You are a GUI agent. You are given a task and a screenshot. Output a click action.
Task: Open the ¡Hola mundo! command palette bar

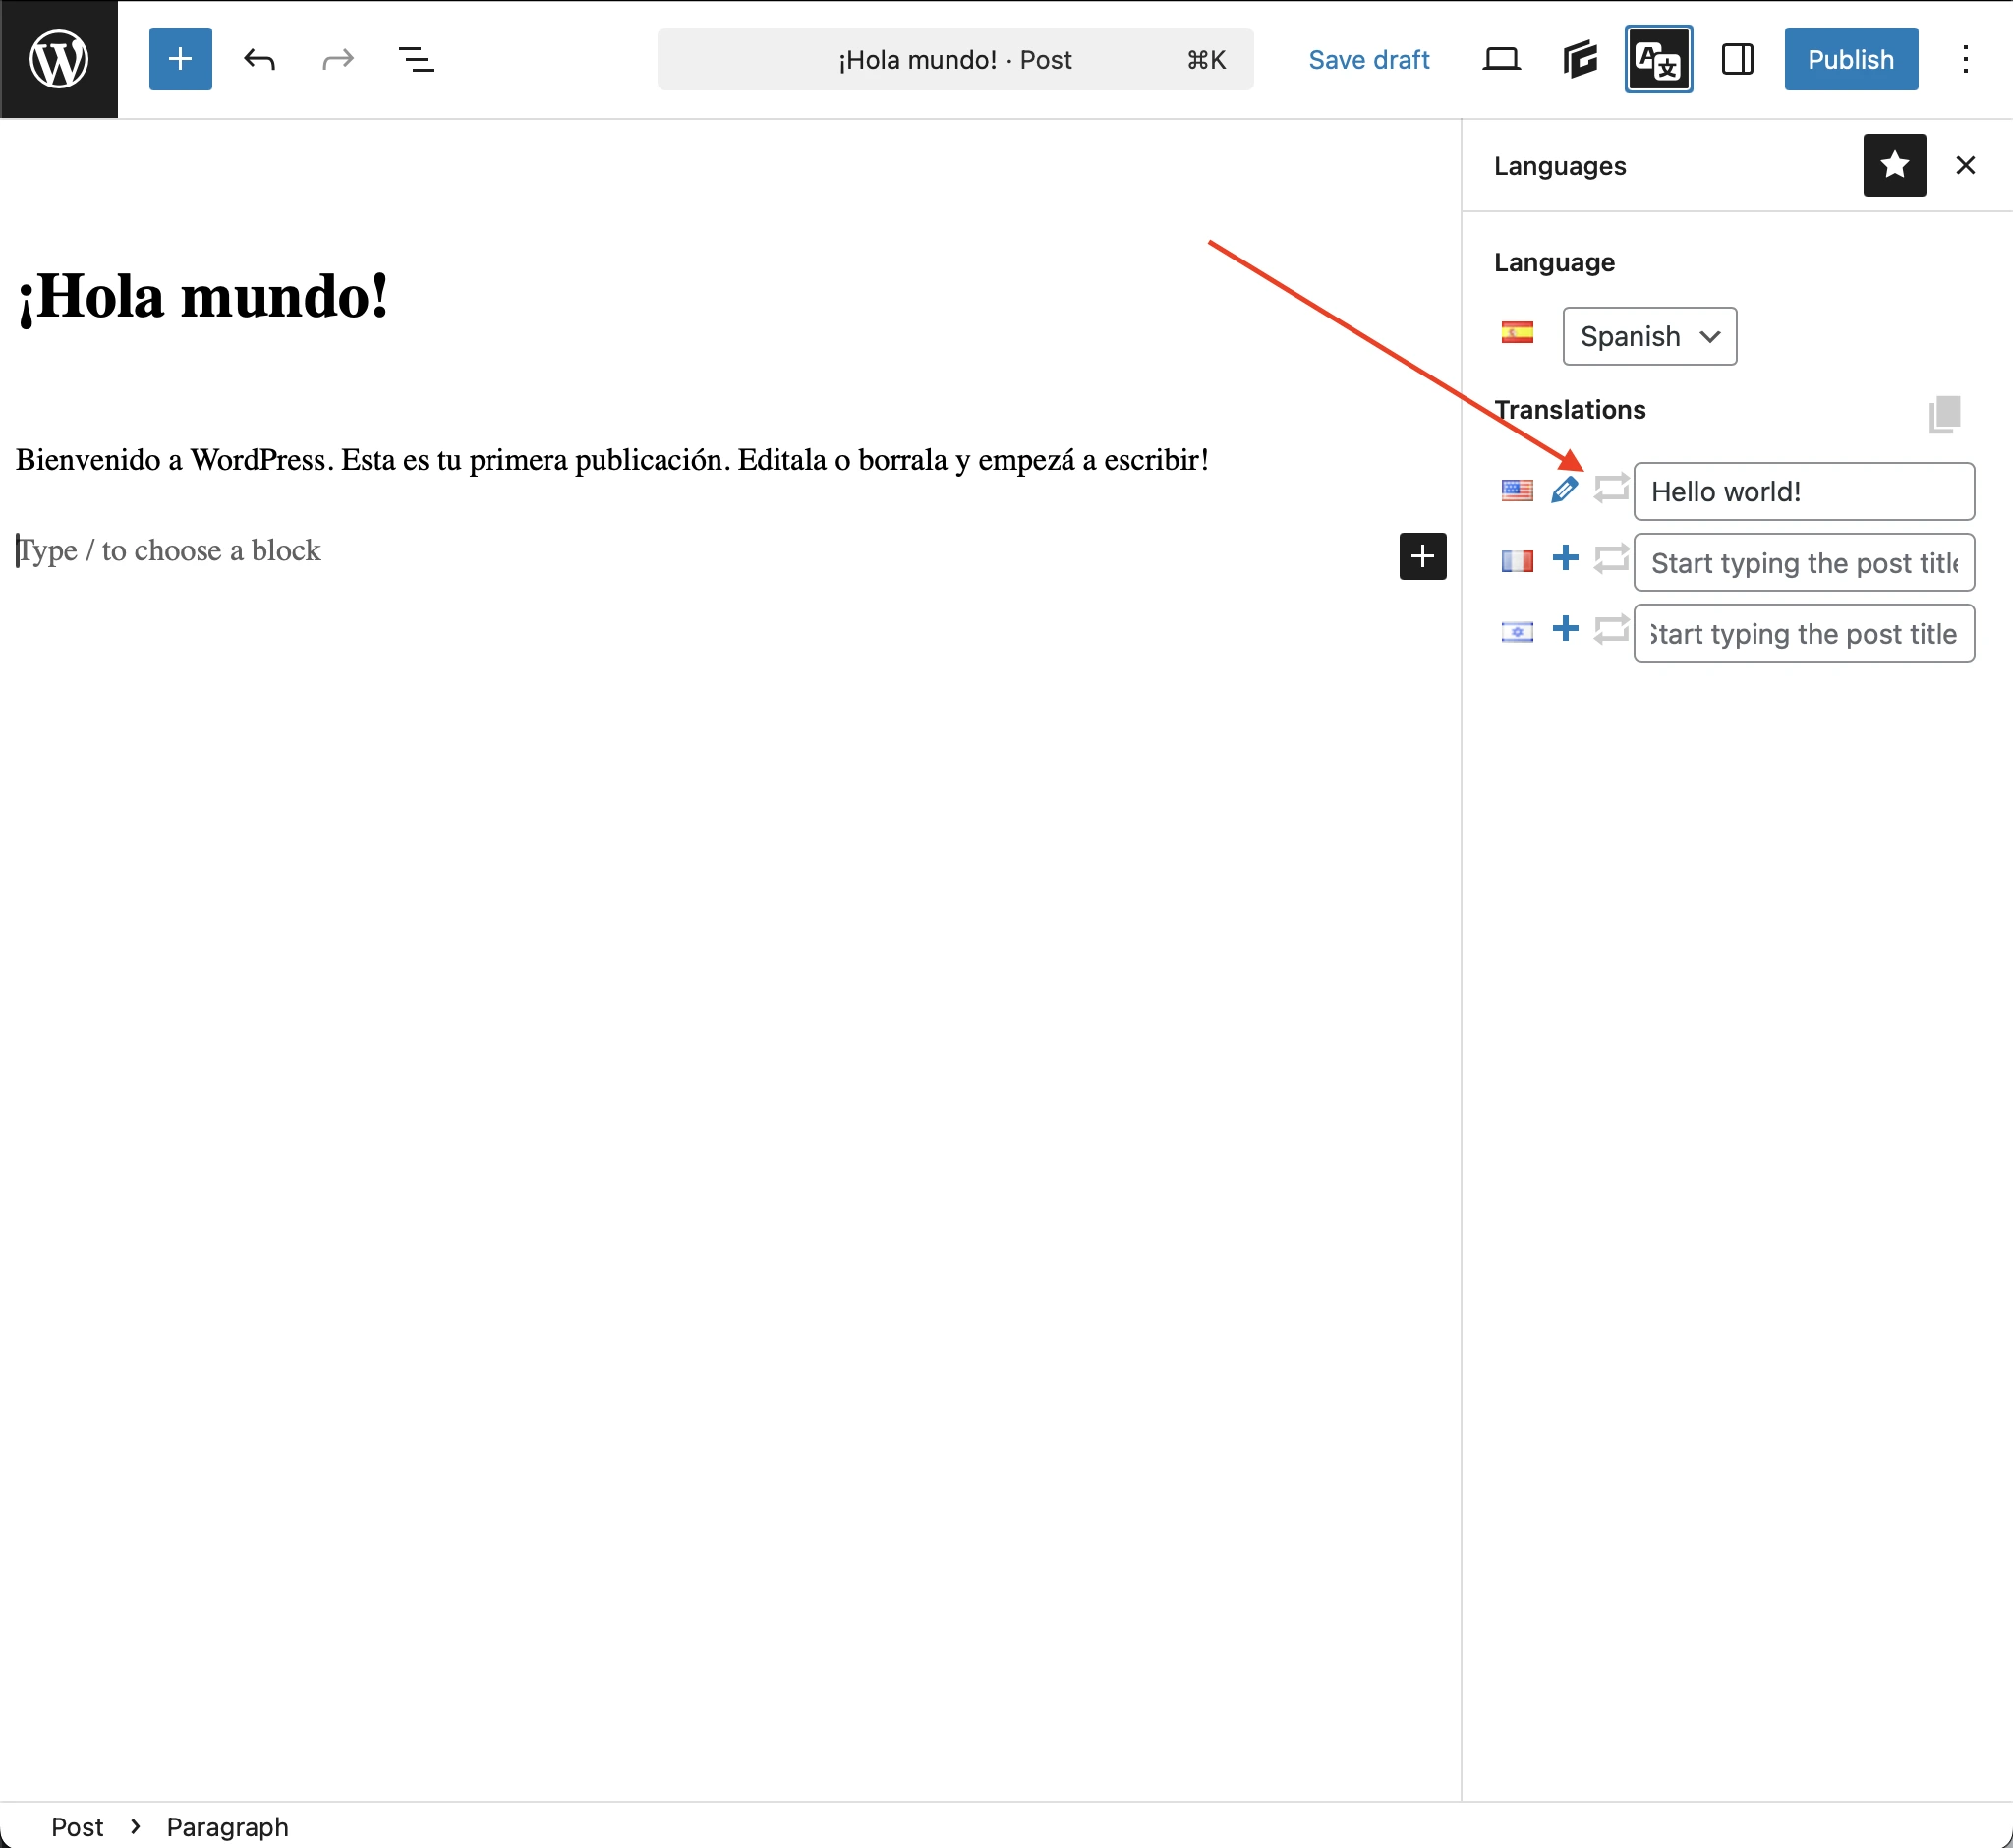[954, 59]
